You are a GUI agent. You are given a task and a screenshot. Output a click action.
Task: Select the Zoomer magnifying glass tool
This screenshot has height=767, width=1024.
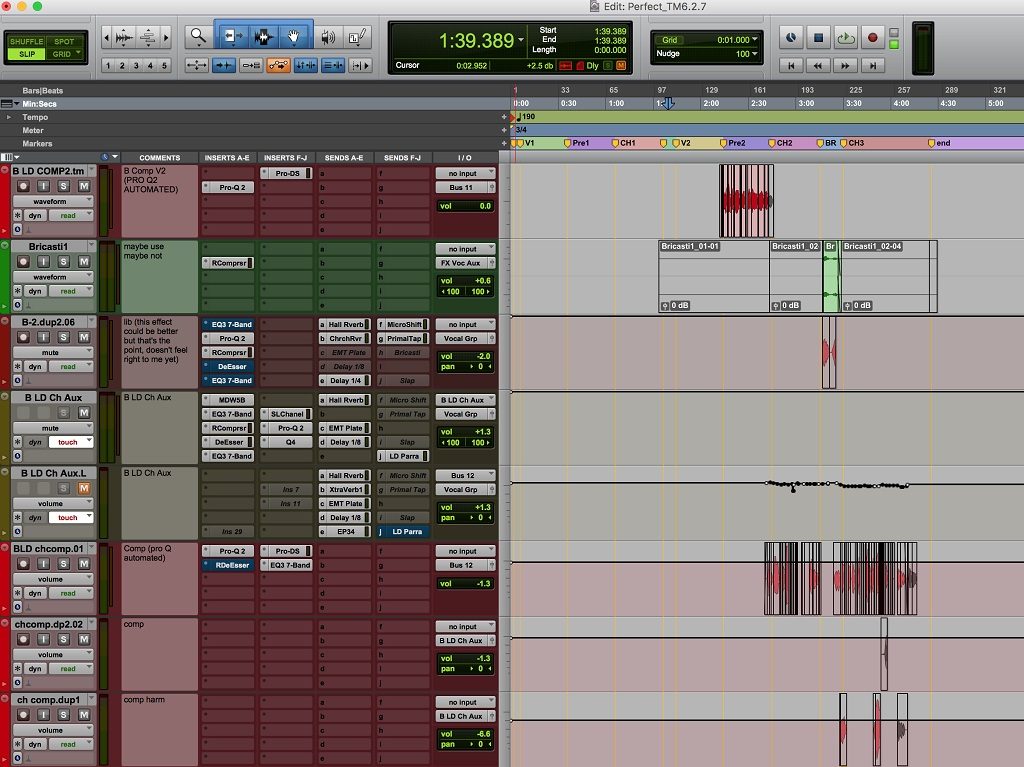coord(197,37)
